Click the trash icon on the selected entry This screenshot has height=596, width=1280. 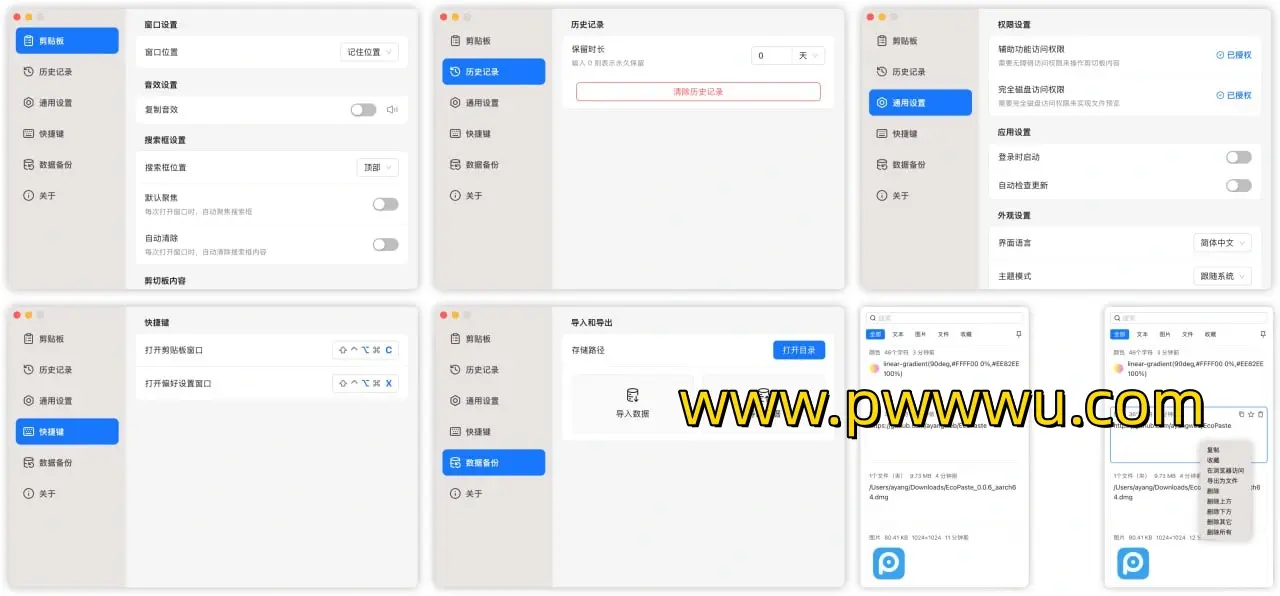point(1260,414)
